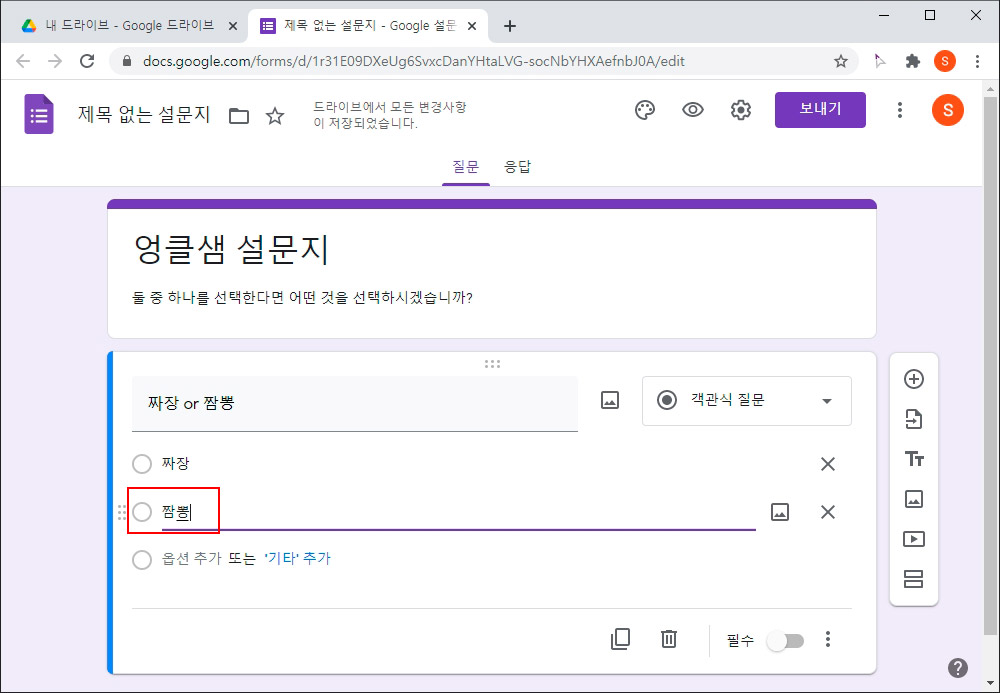
Task: Open the 객관식 질문 question type dropdown
Action: click(746, 400)
